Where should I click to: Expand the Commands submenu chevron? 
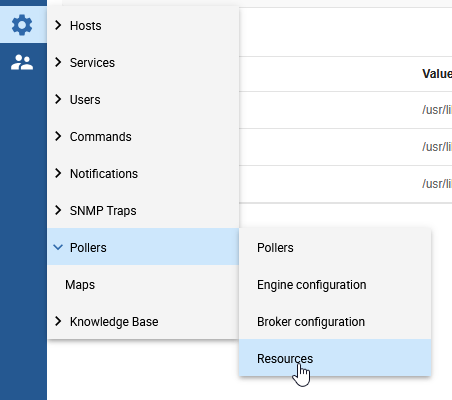coord(58,136)
